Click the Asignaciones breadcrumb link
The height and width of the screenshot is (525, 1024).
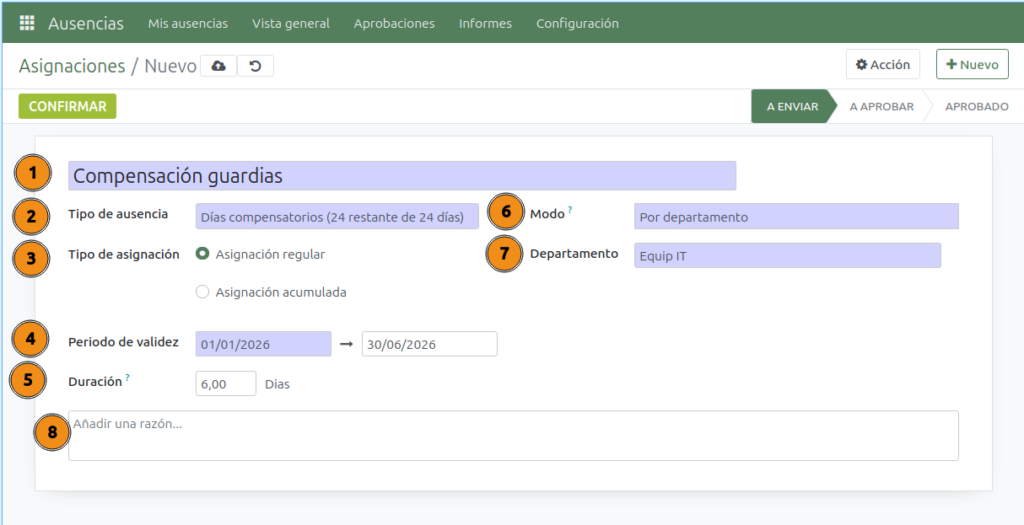click(x=72, y=66)
